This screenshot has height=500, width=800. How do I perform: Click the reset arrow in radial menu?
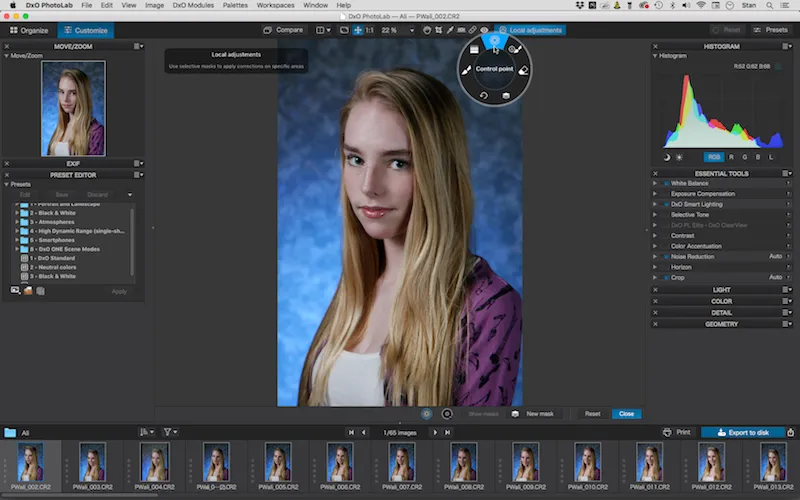point(483,95)
